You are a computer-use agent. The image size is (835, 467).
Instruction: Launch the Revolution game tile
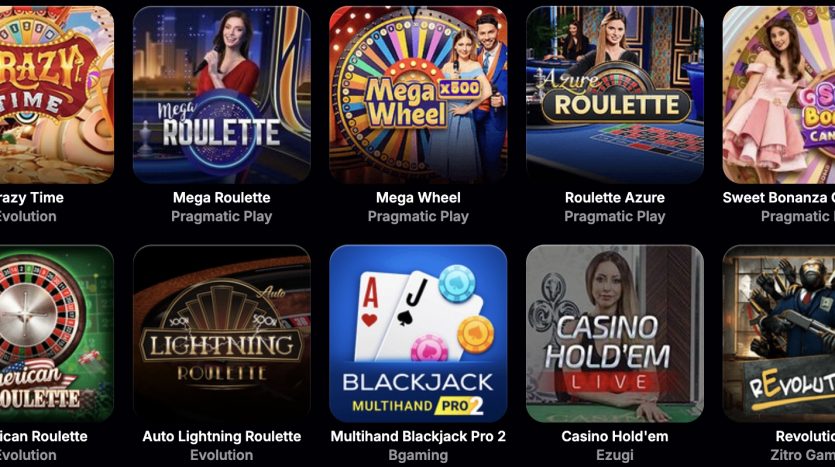(x=779, y=333)
